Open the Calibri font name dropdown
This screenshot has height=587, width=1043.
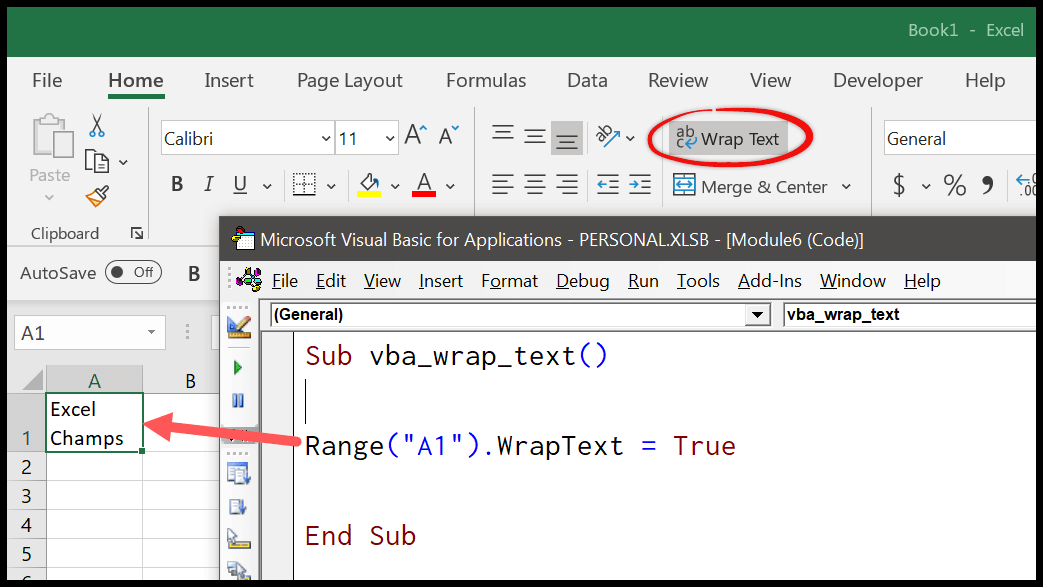[x=327, y=138]
